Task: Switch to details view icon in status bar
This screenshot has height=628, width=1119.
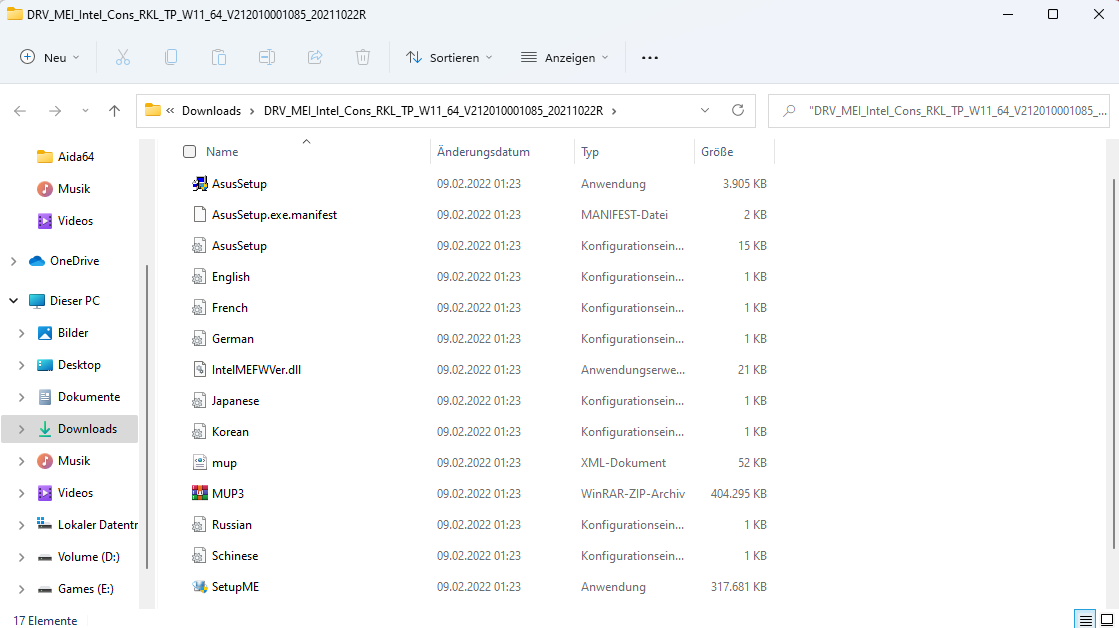Action: pos(1085,619)
